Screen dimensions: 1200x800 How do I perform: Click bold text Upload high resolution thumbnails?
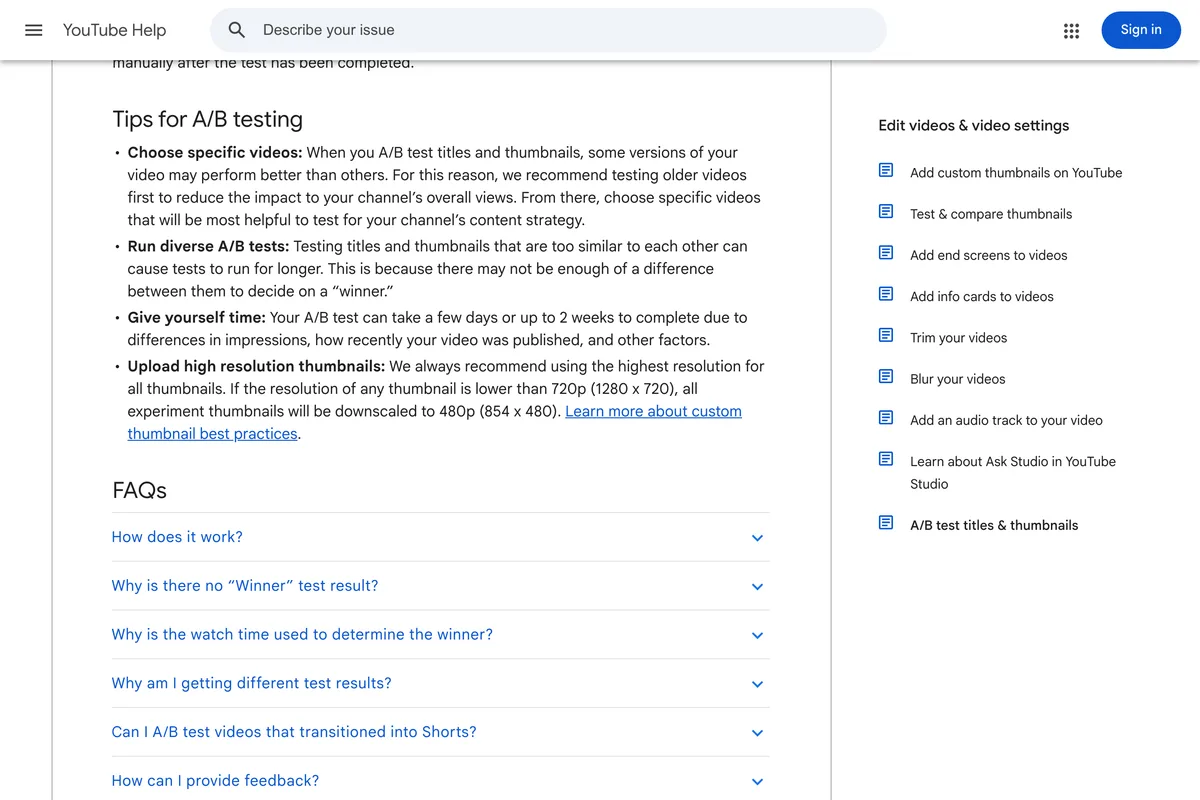[257, 366]
